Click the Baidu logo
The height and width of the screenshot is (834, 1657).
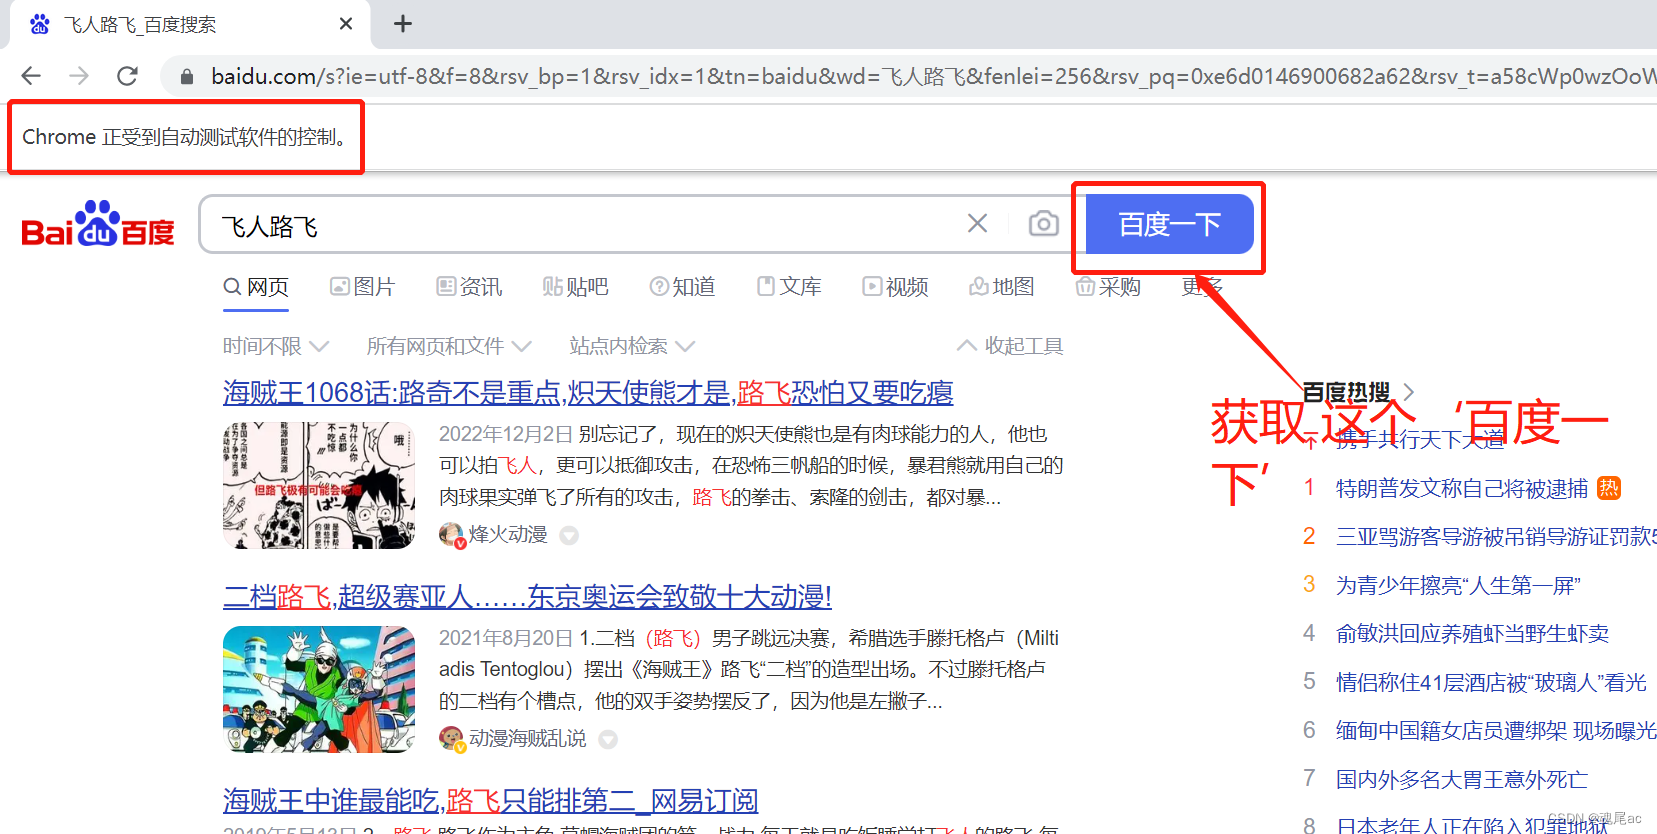point(98,224)
